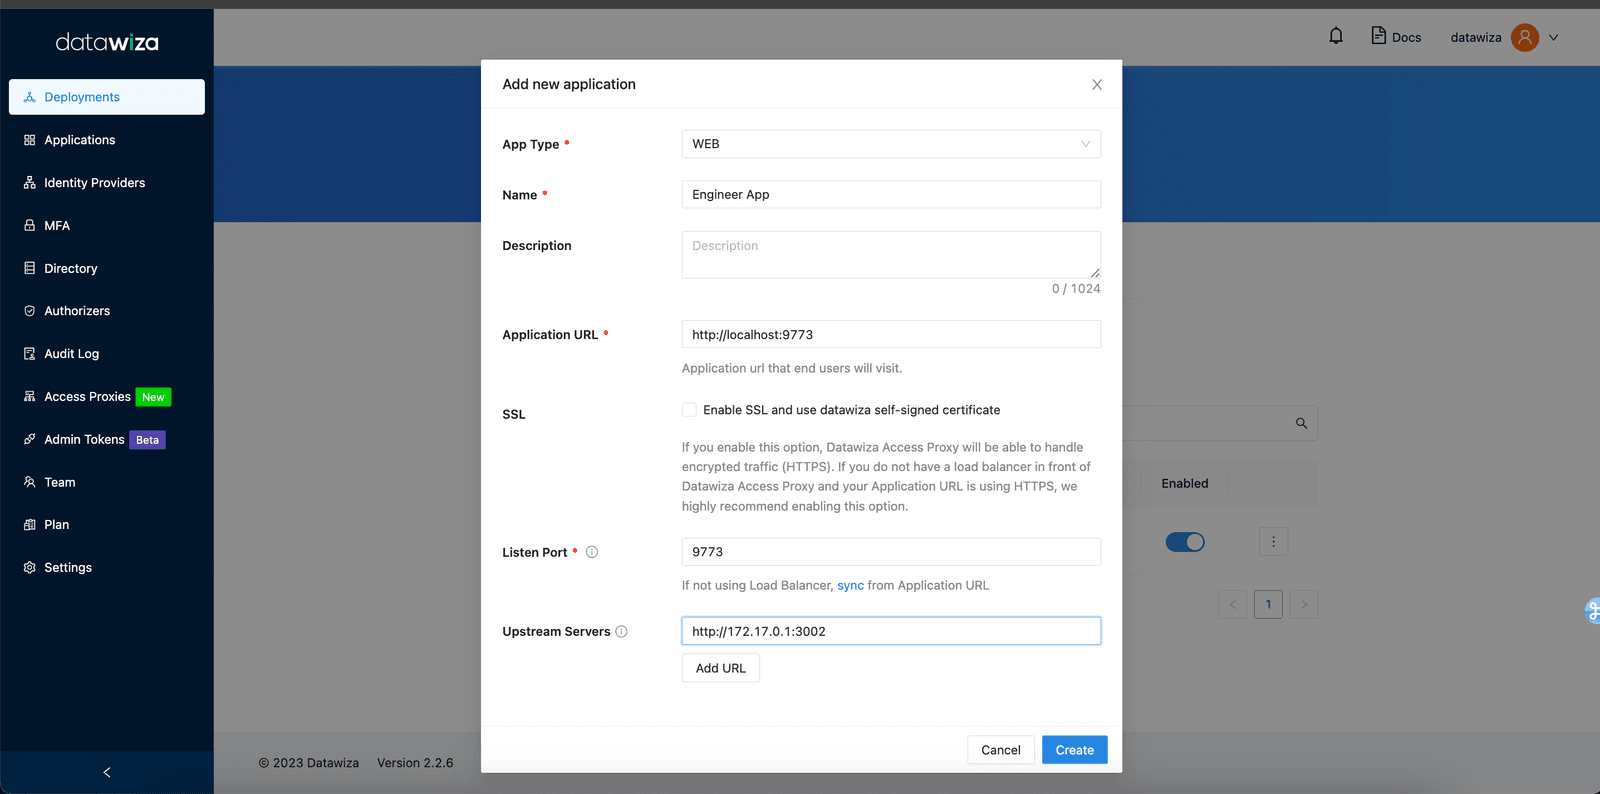This screenshot has width=1600, height=794.
Task: Click the Team people icon
Action: pos(30,482)
